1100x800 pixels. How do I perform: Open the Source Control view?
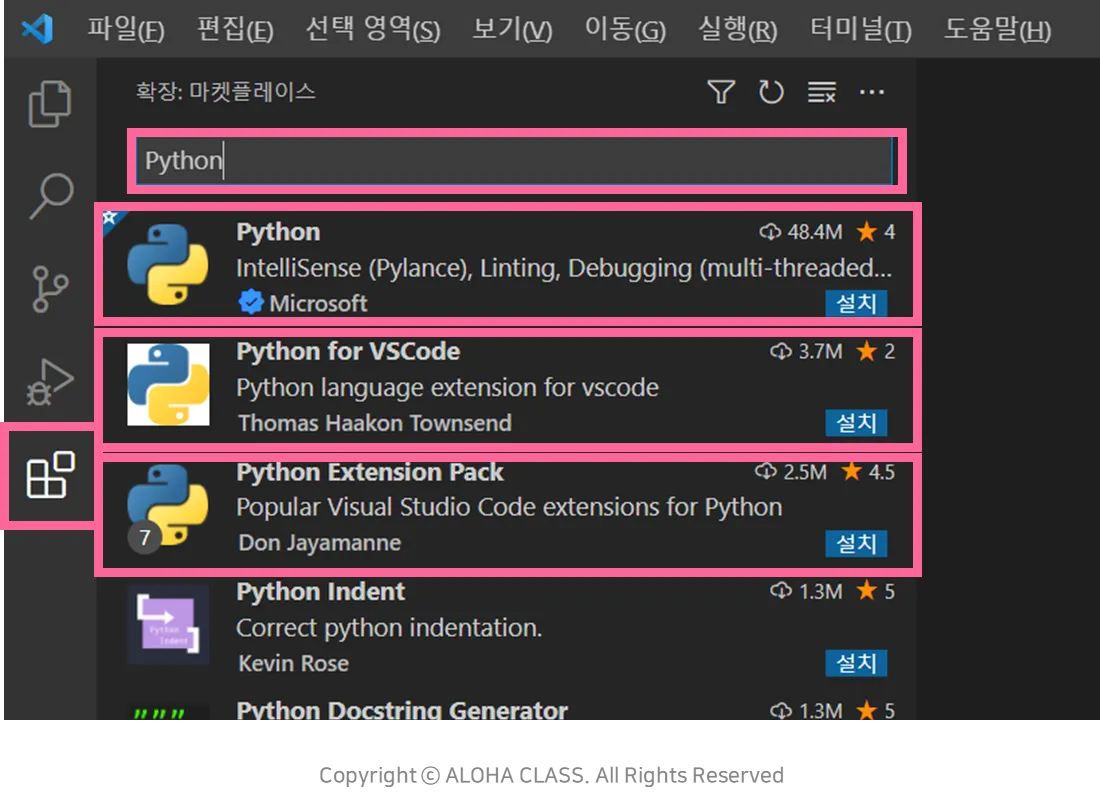[x=50, y=288]
